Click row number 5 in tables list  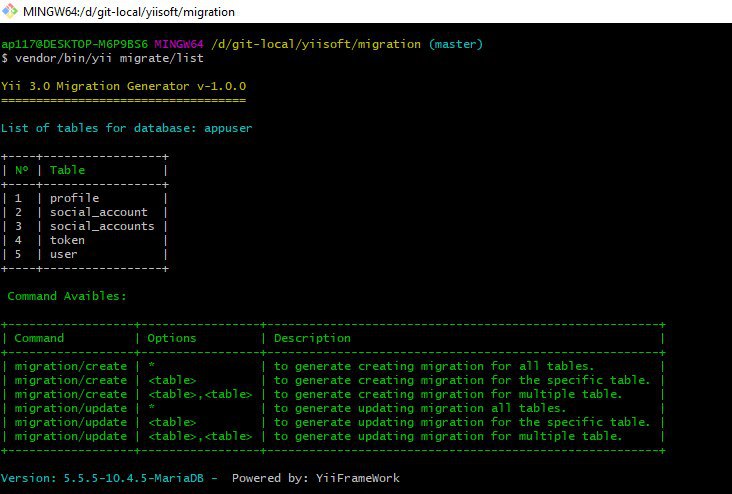18,254
